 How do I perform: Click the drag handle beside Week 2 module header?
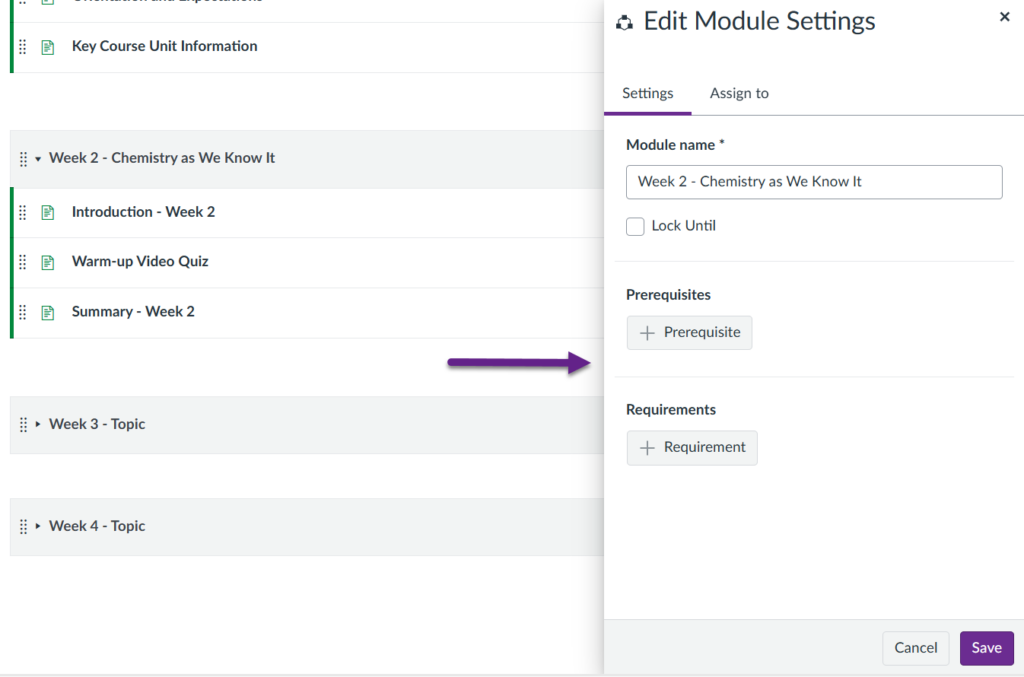tap(22, 158)
